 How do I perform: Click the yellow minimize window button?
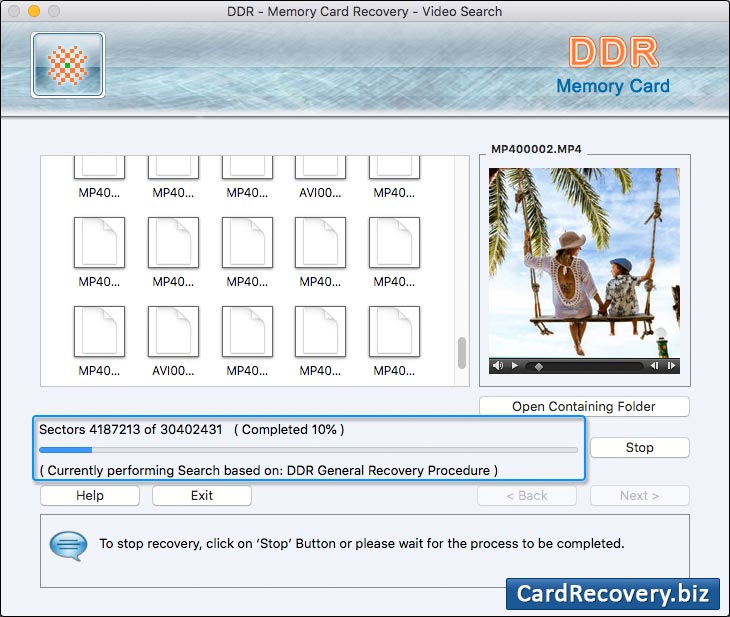(34, 11)
